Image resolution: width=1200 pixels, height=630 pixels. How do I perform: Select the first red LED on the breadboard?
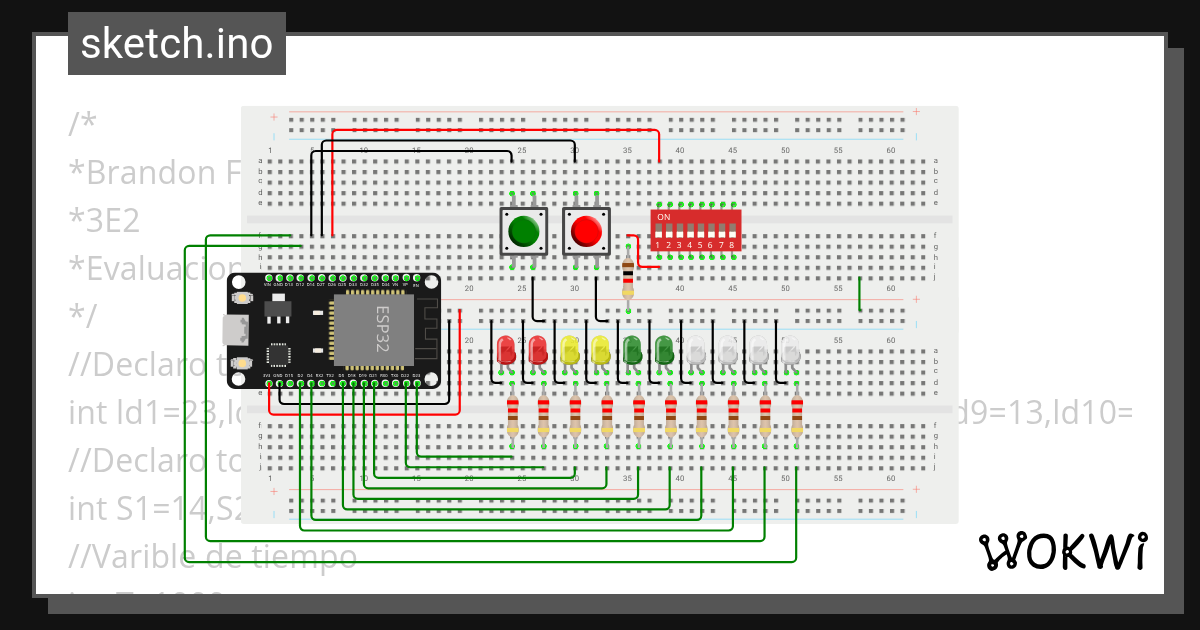coord(505,350)
